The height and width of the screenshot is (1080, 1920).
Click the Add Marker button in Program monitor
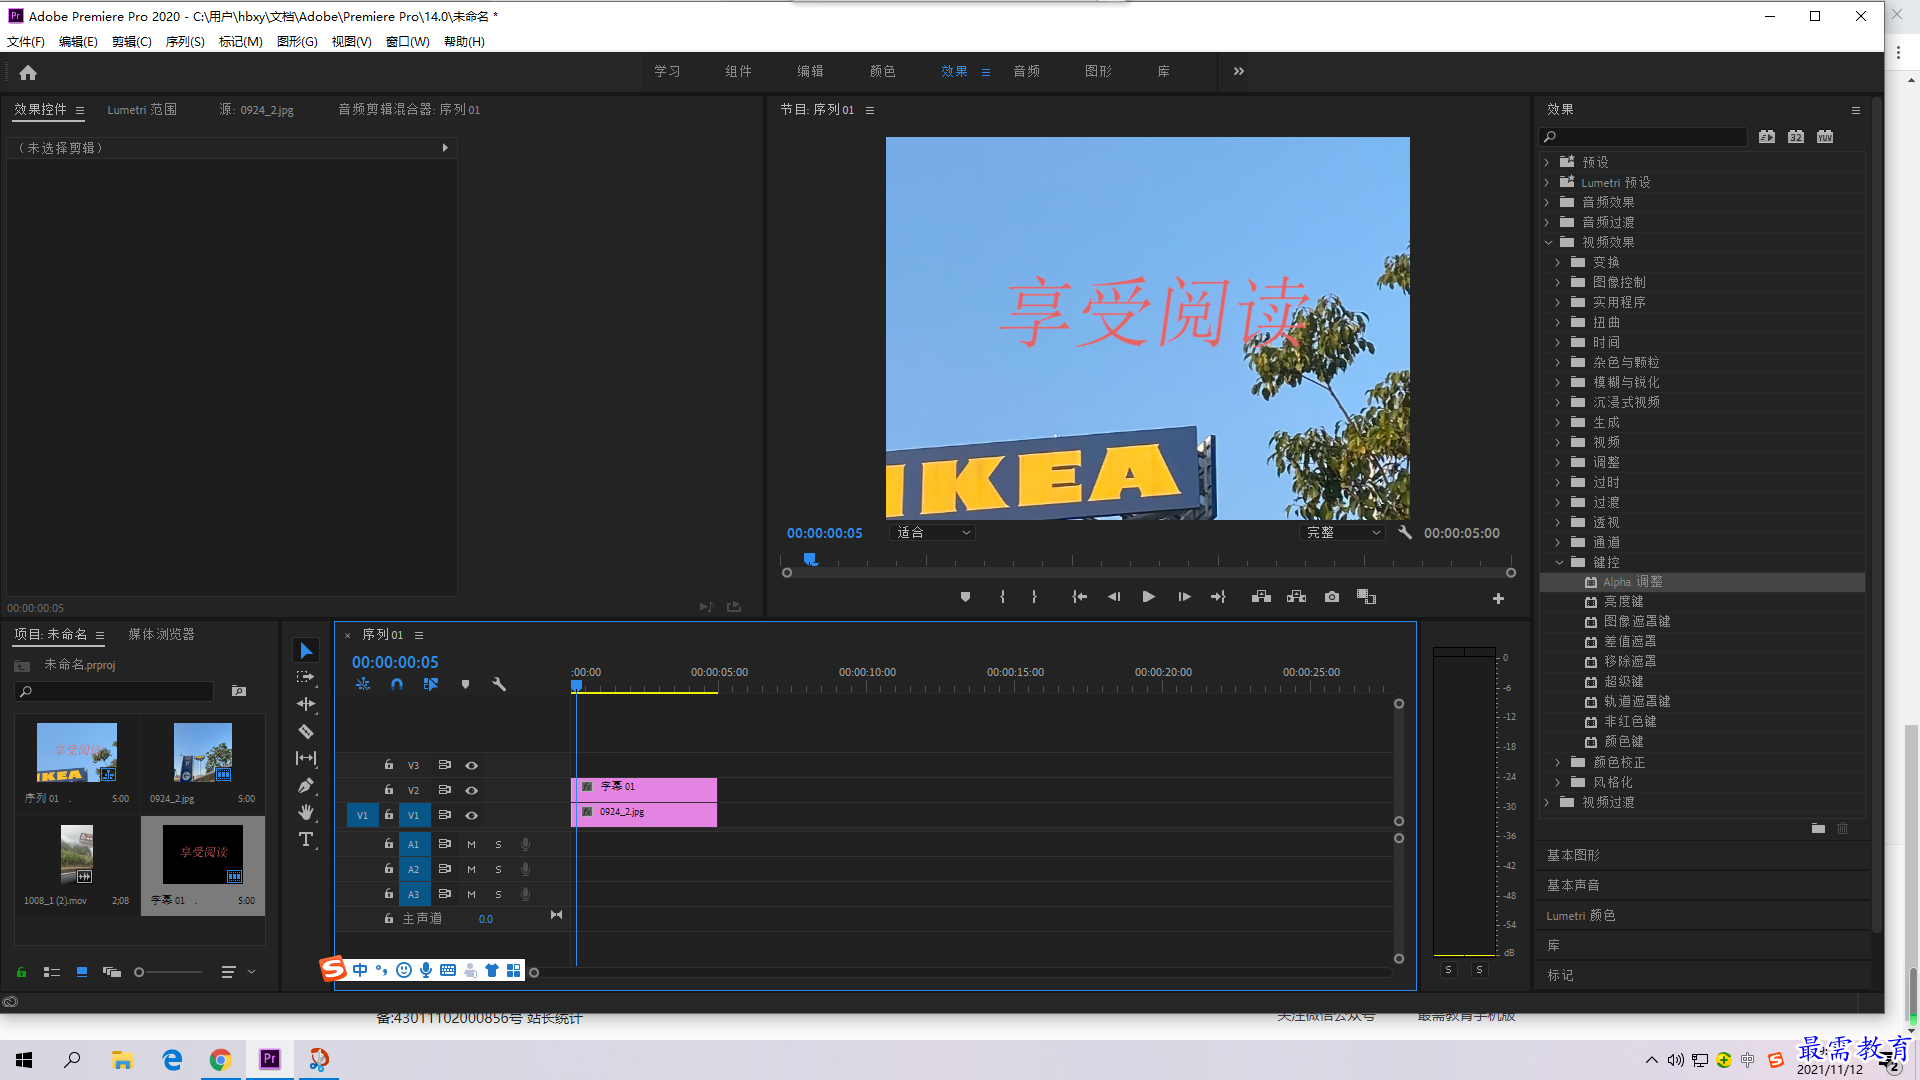pyautogui.click(x=965, y=597)
